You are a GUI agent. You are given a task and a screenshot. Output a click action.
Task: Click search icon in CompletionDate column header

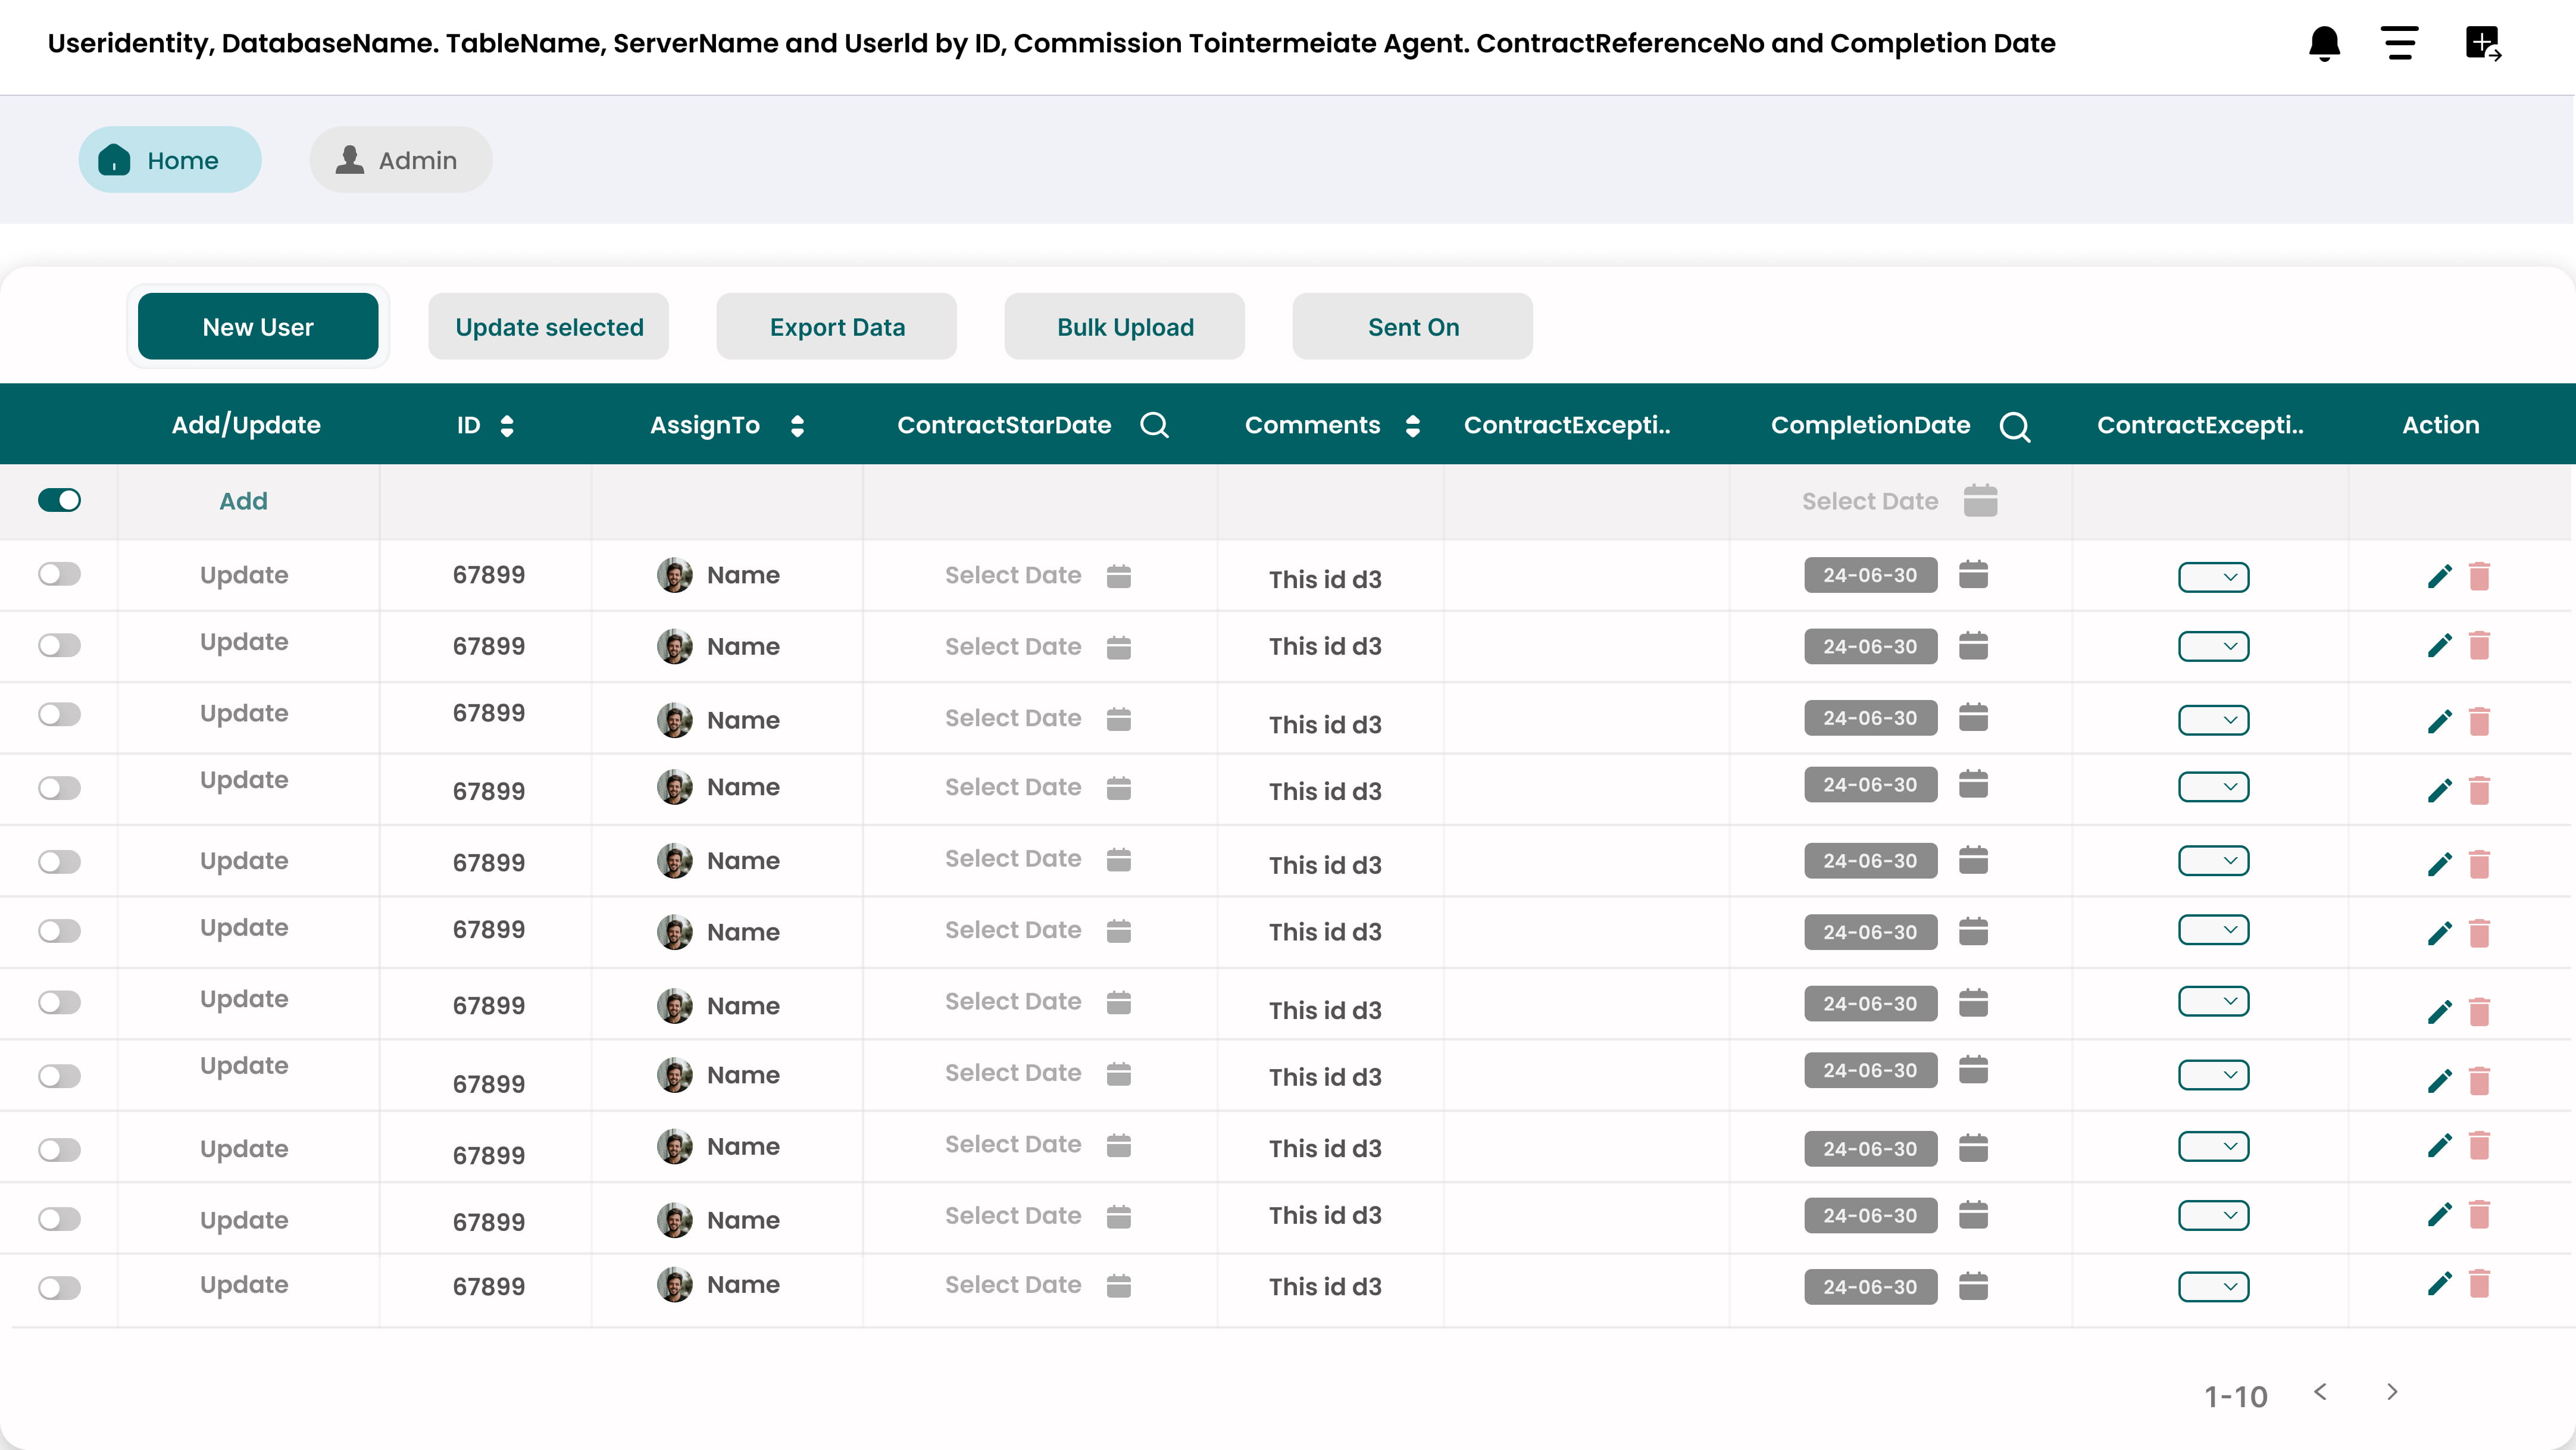(2014, 427)
